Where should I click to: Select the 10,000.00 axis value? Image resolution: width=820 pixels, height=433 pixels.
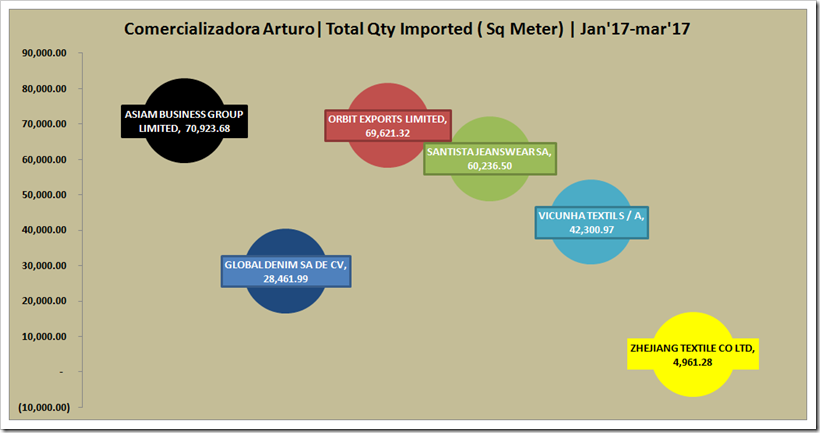44,336
